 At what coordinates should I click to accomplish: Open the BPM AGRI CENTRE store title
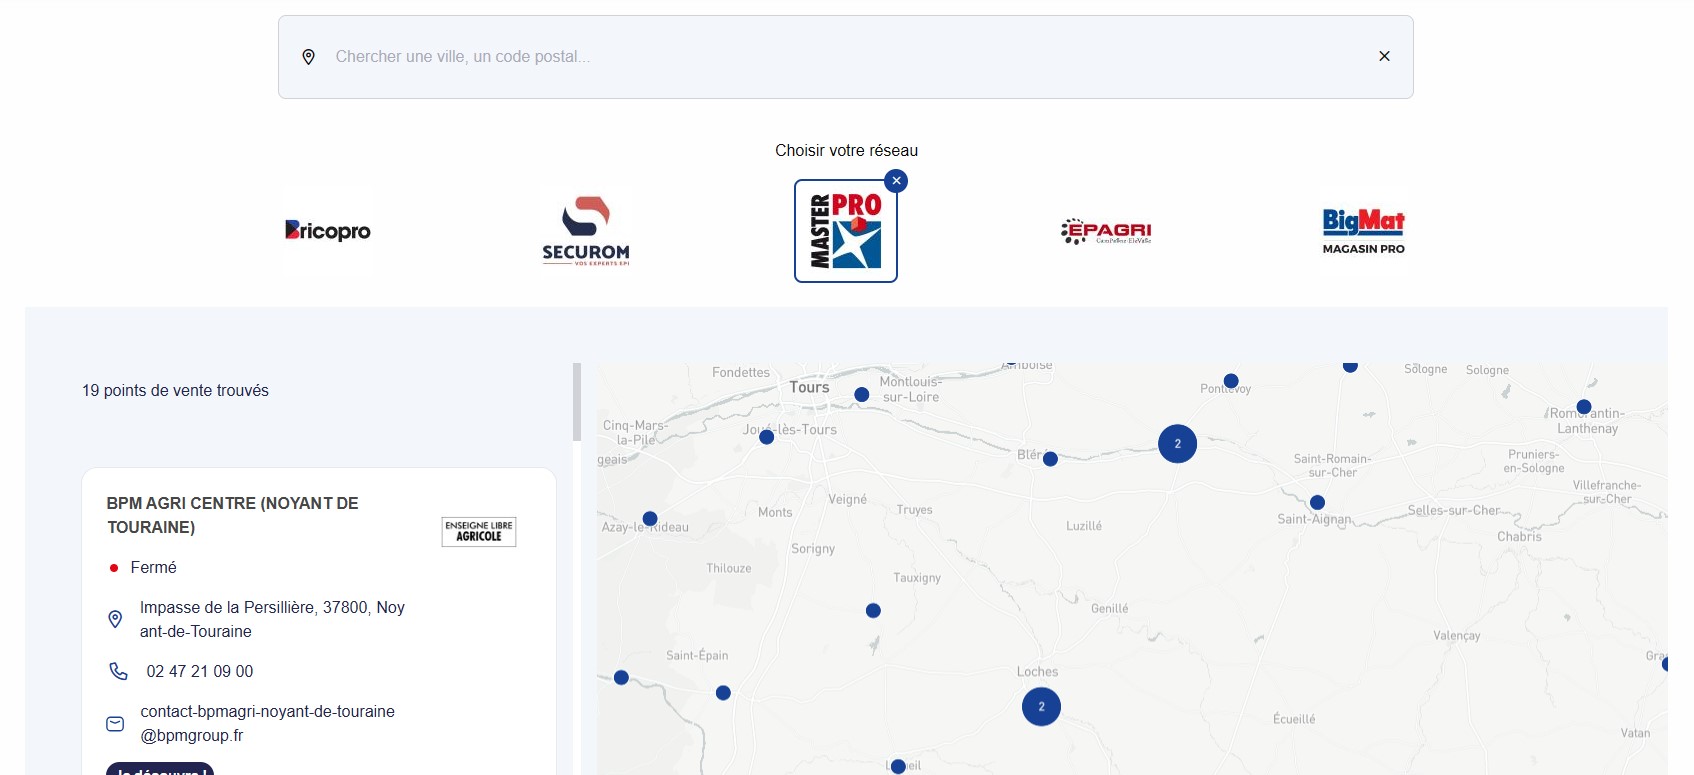coord(233,515)
